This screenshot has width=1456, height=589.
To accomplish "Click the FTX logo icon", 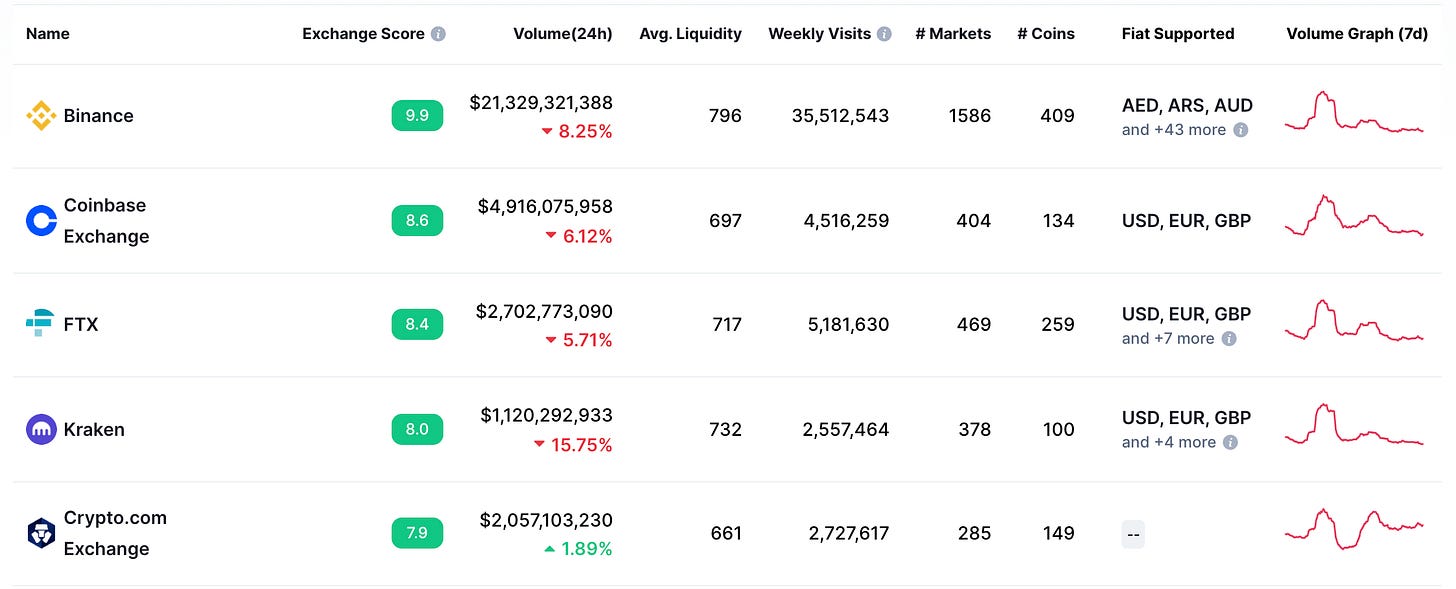I will [41, 325].
